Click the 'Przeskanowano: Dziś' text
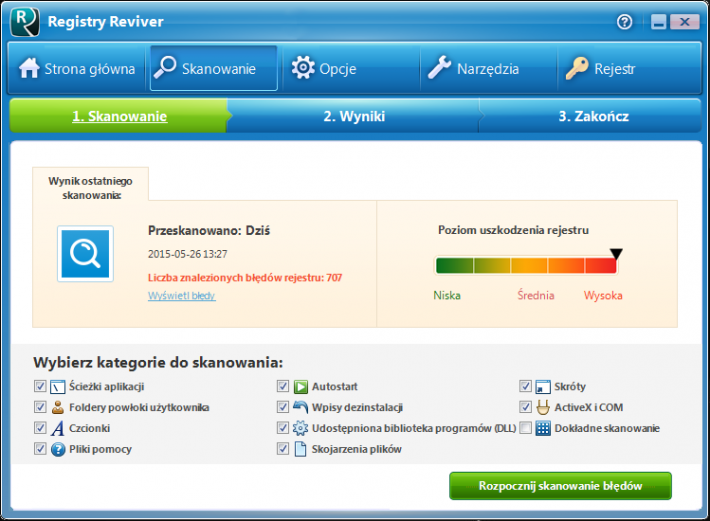 pos(209,231)
